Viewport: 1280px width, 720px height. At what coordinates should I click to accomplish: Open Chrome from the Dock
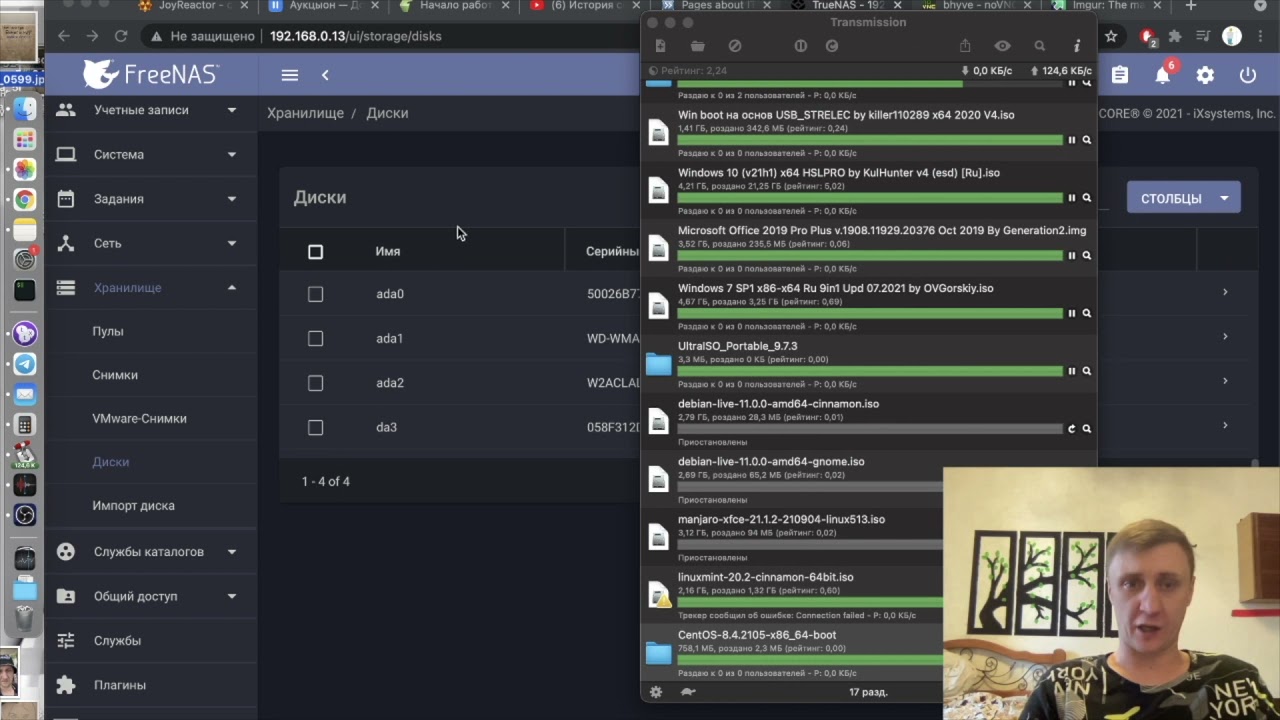[x=25, y=199]
